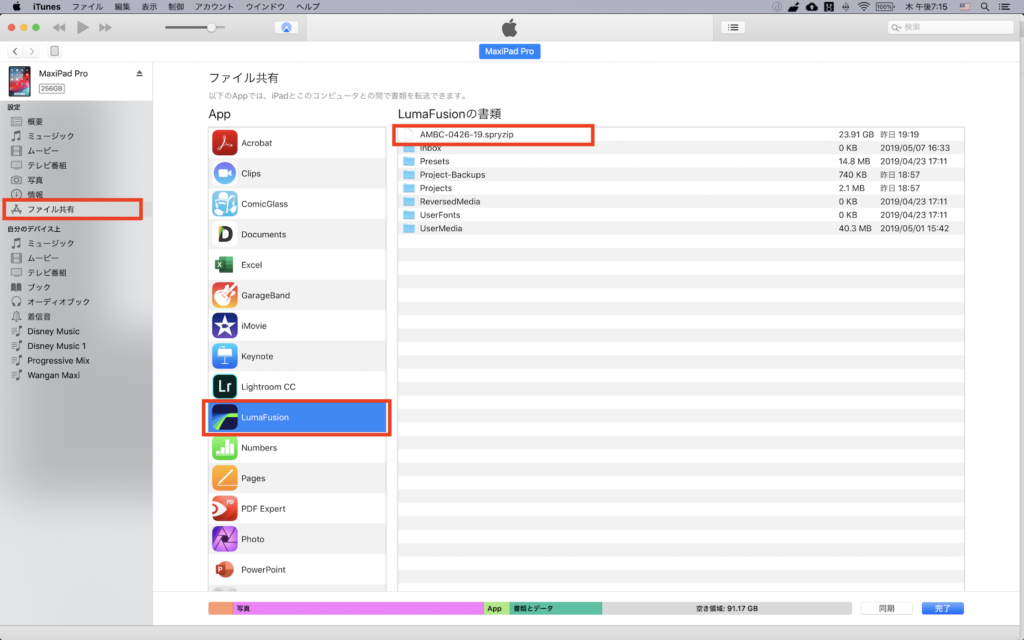Open the iTunes menu
1024x640 pixels.
[46, 7]
